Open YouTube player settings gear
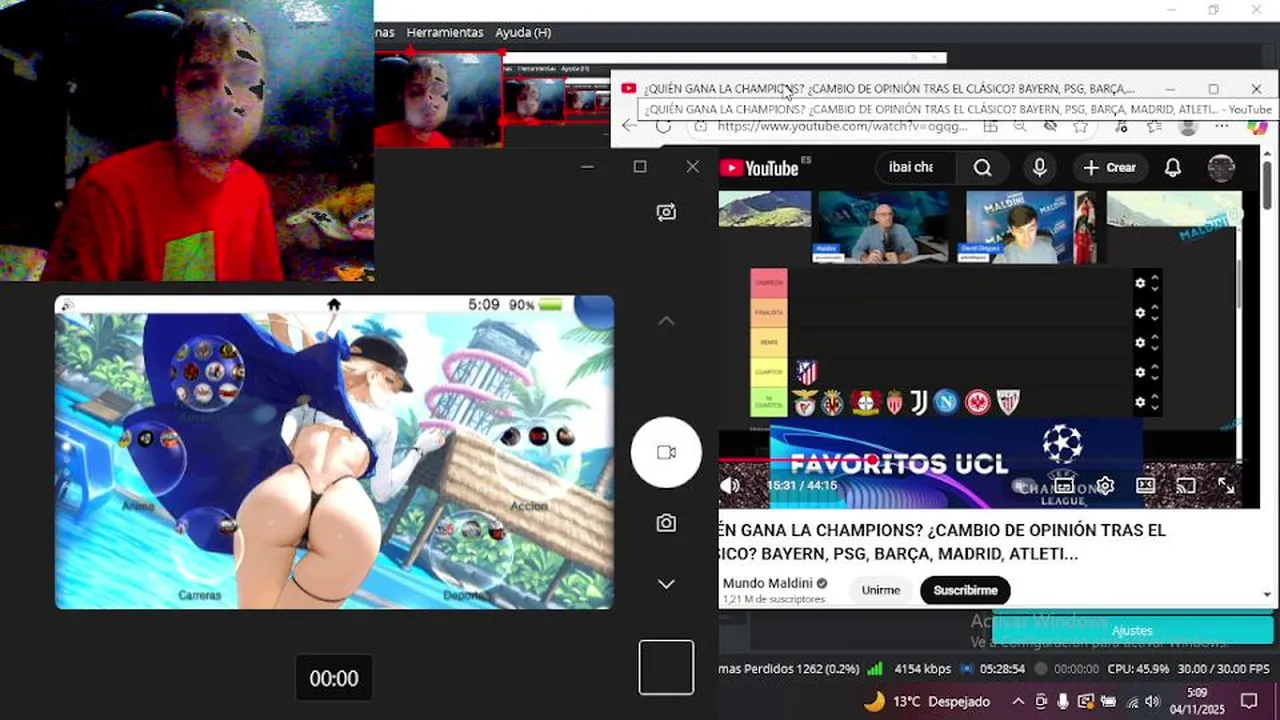This screenshot has height=720, width=1280. pyautogui.click(x=1105, y=486)
